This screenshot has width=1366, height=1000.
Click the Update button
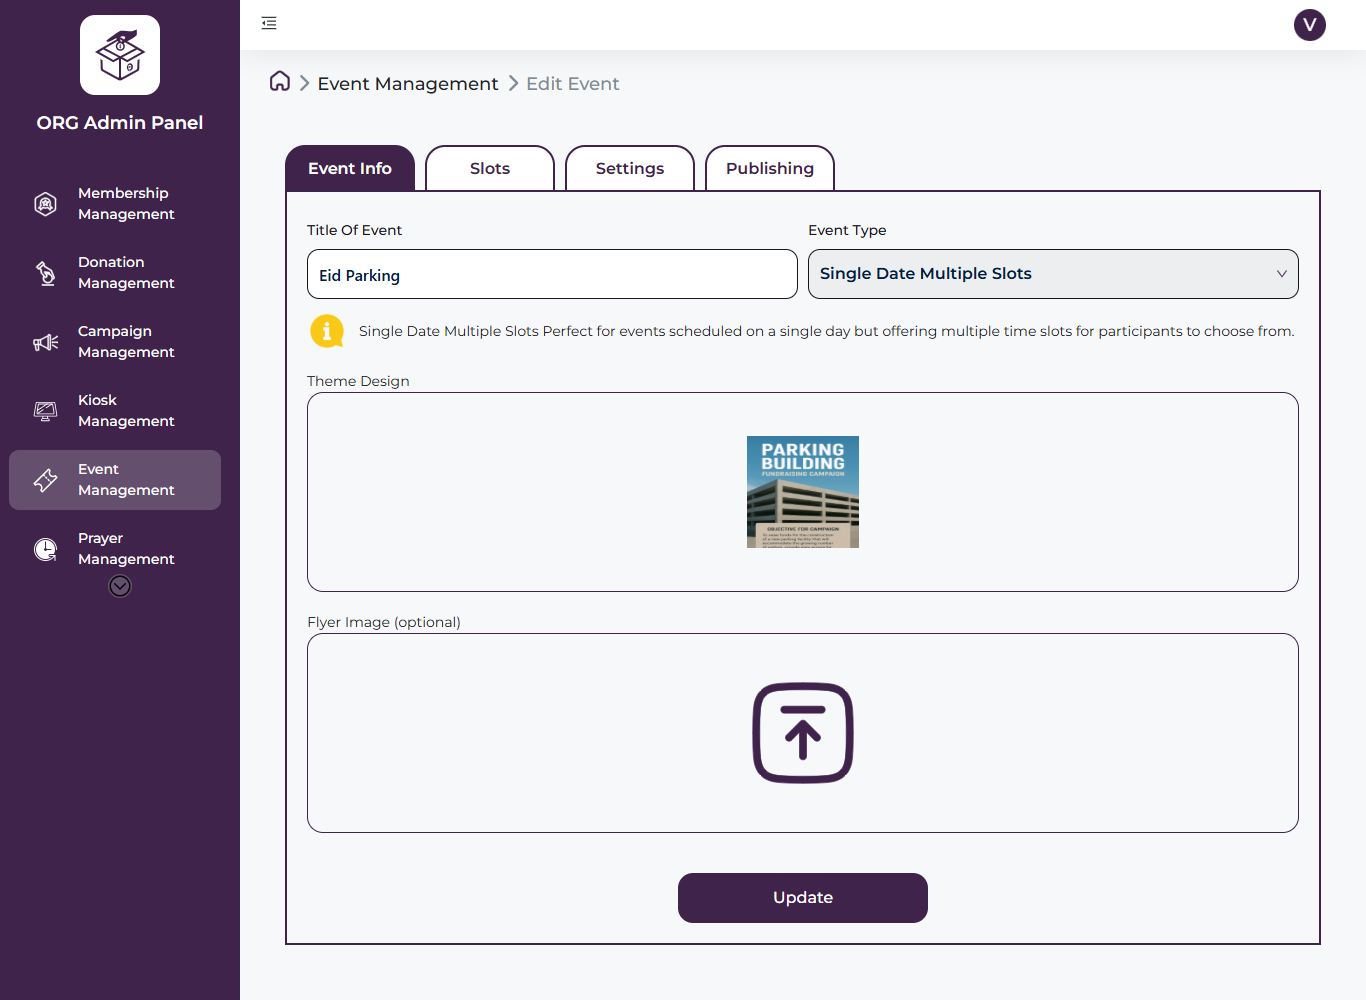click(802, 897)
